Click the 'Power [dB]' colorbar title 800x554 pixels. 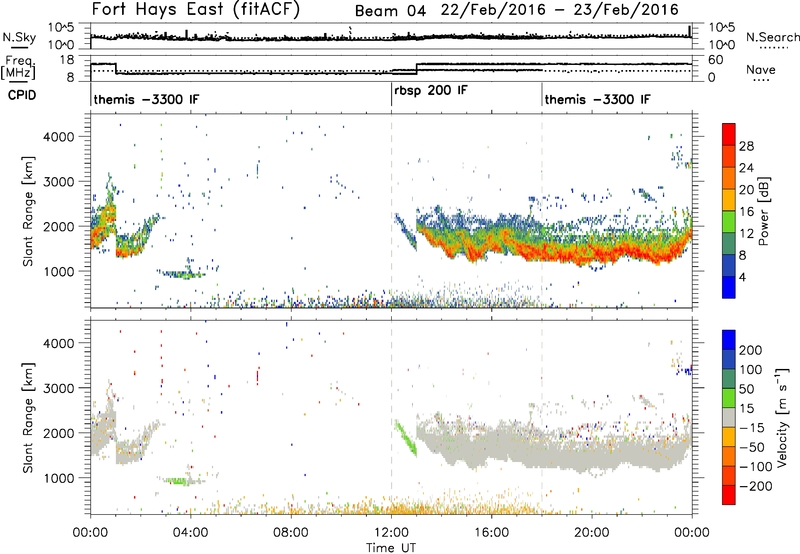[764, 211]
